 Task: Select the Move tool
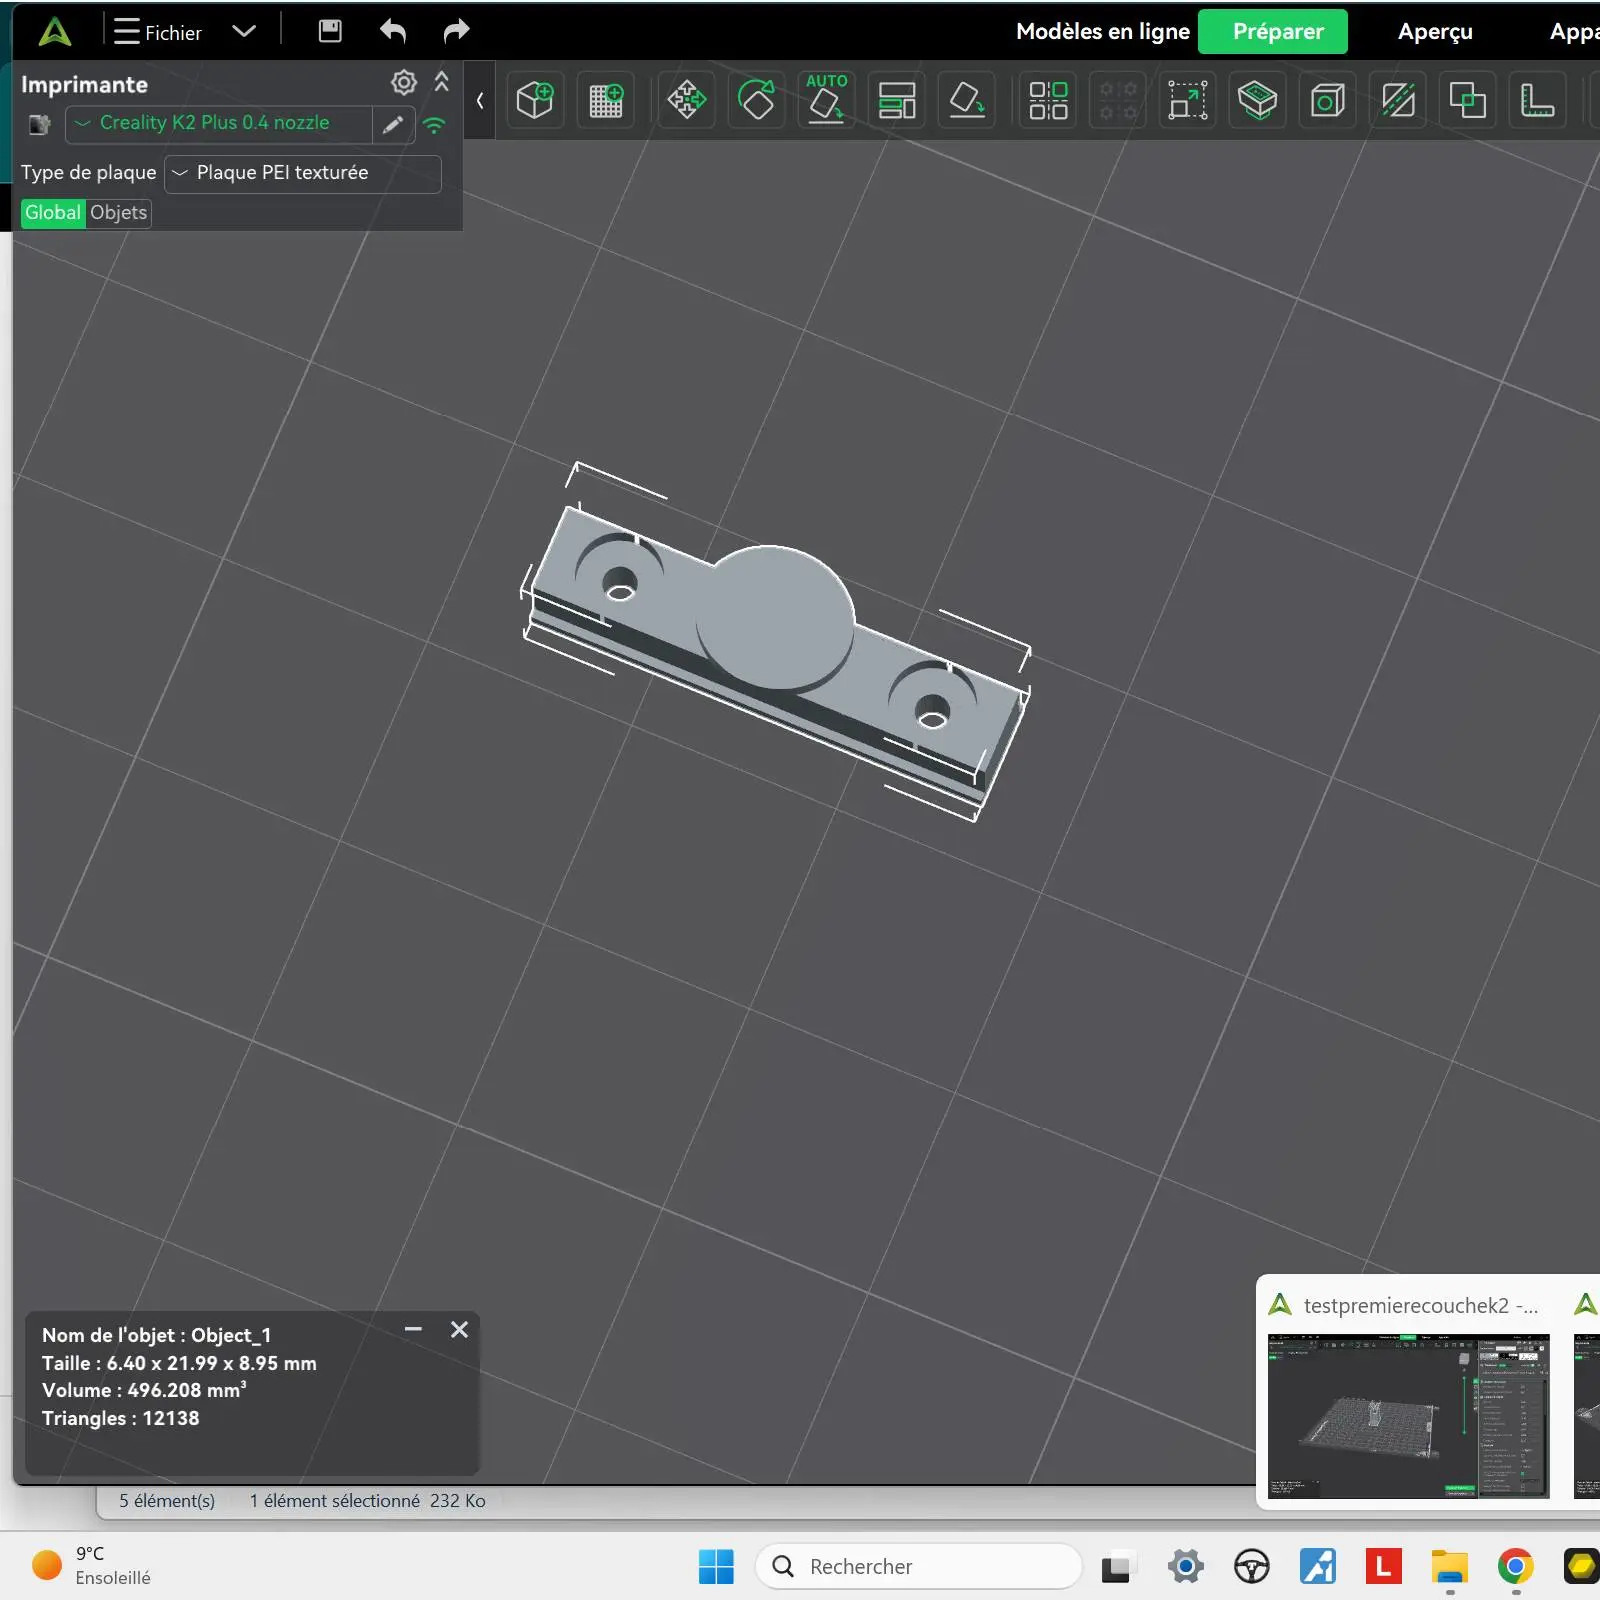(687, 100)
